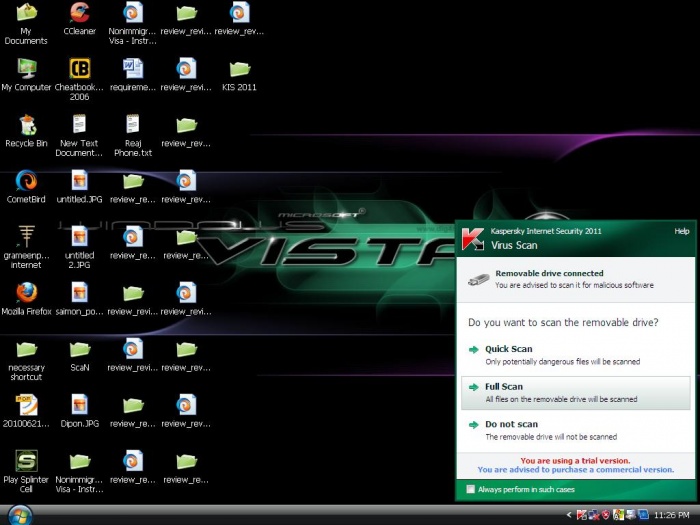Click the purchase a commercial version link
700x525 pixels.
point(575,469)
